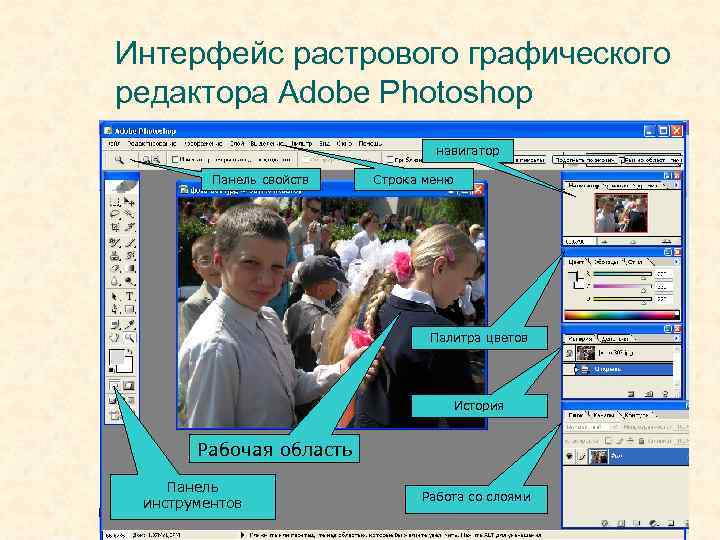Select the Eyedropper tool in toolbox
The width and height of the screenshot is (720, 540).
129,325
